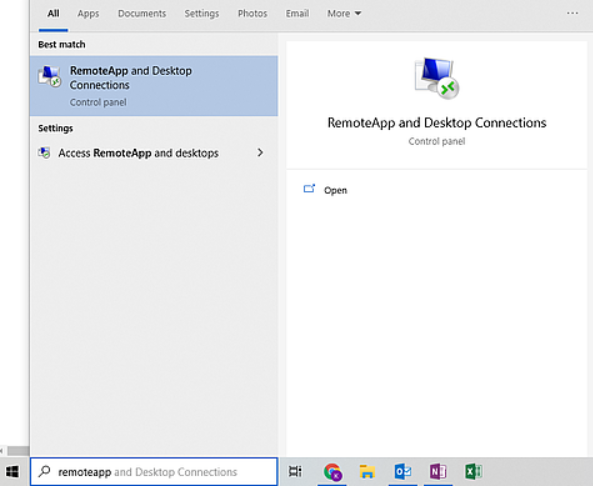Click the search magnifier icon

(x=45, y=471)
